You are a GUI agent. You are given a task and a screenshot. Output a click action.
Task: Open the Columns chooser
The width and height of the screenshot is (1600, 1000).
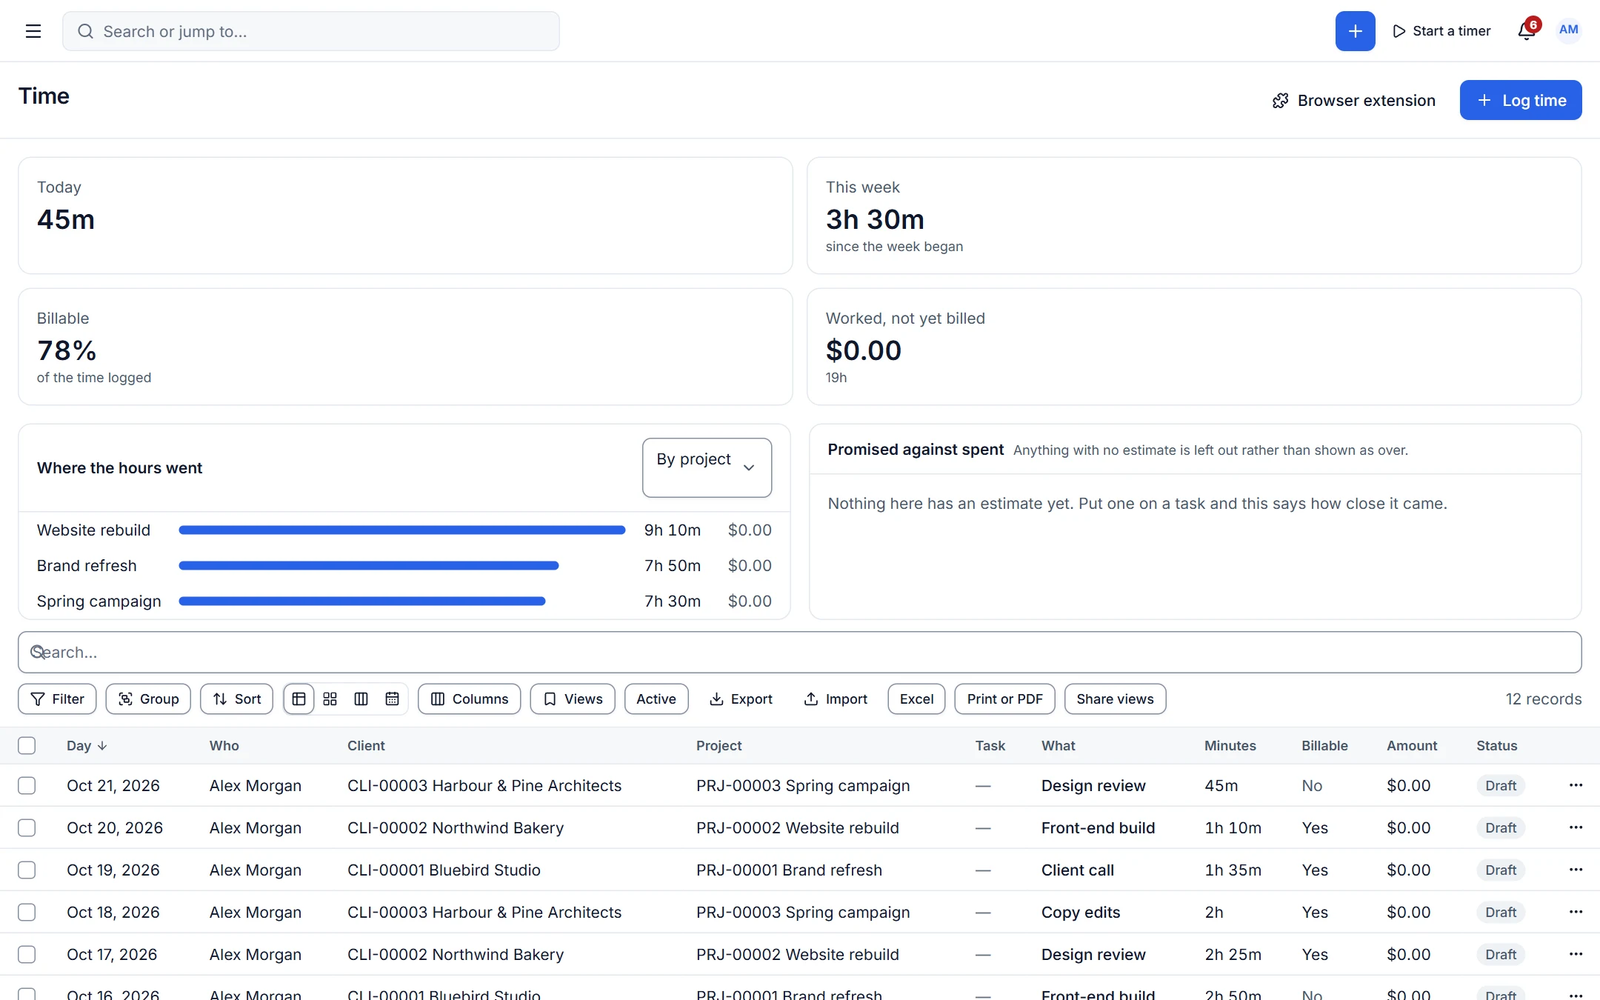point(469,699)
